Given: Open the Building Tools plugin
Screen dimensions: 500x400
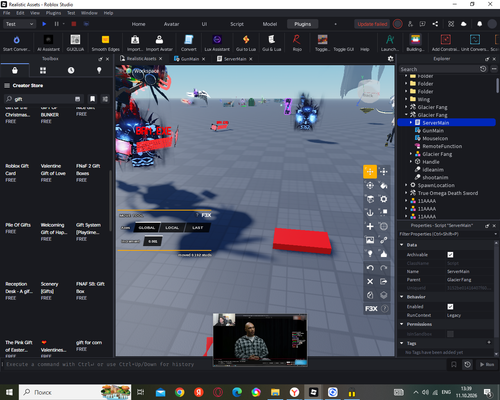Looking at the screenshot, I should pyautogui.click(x=415, y=43).
